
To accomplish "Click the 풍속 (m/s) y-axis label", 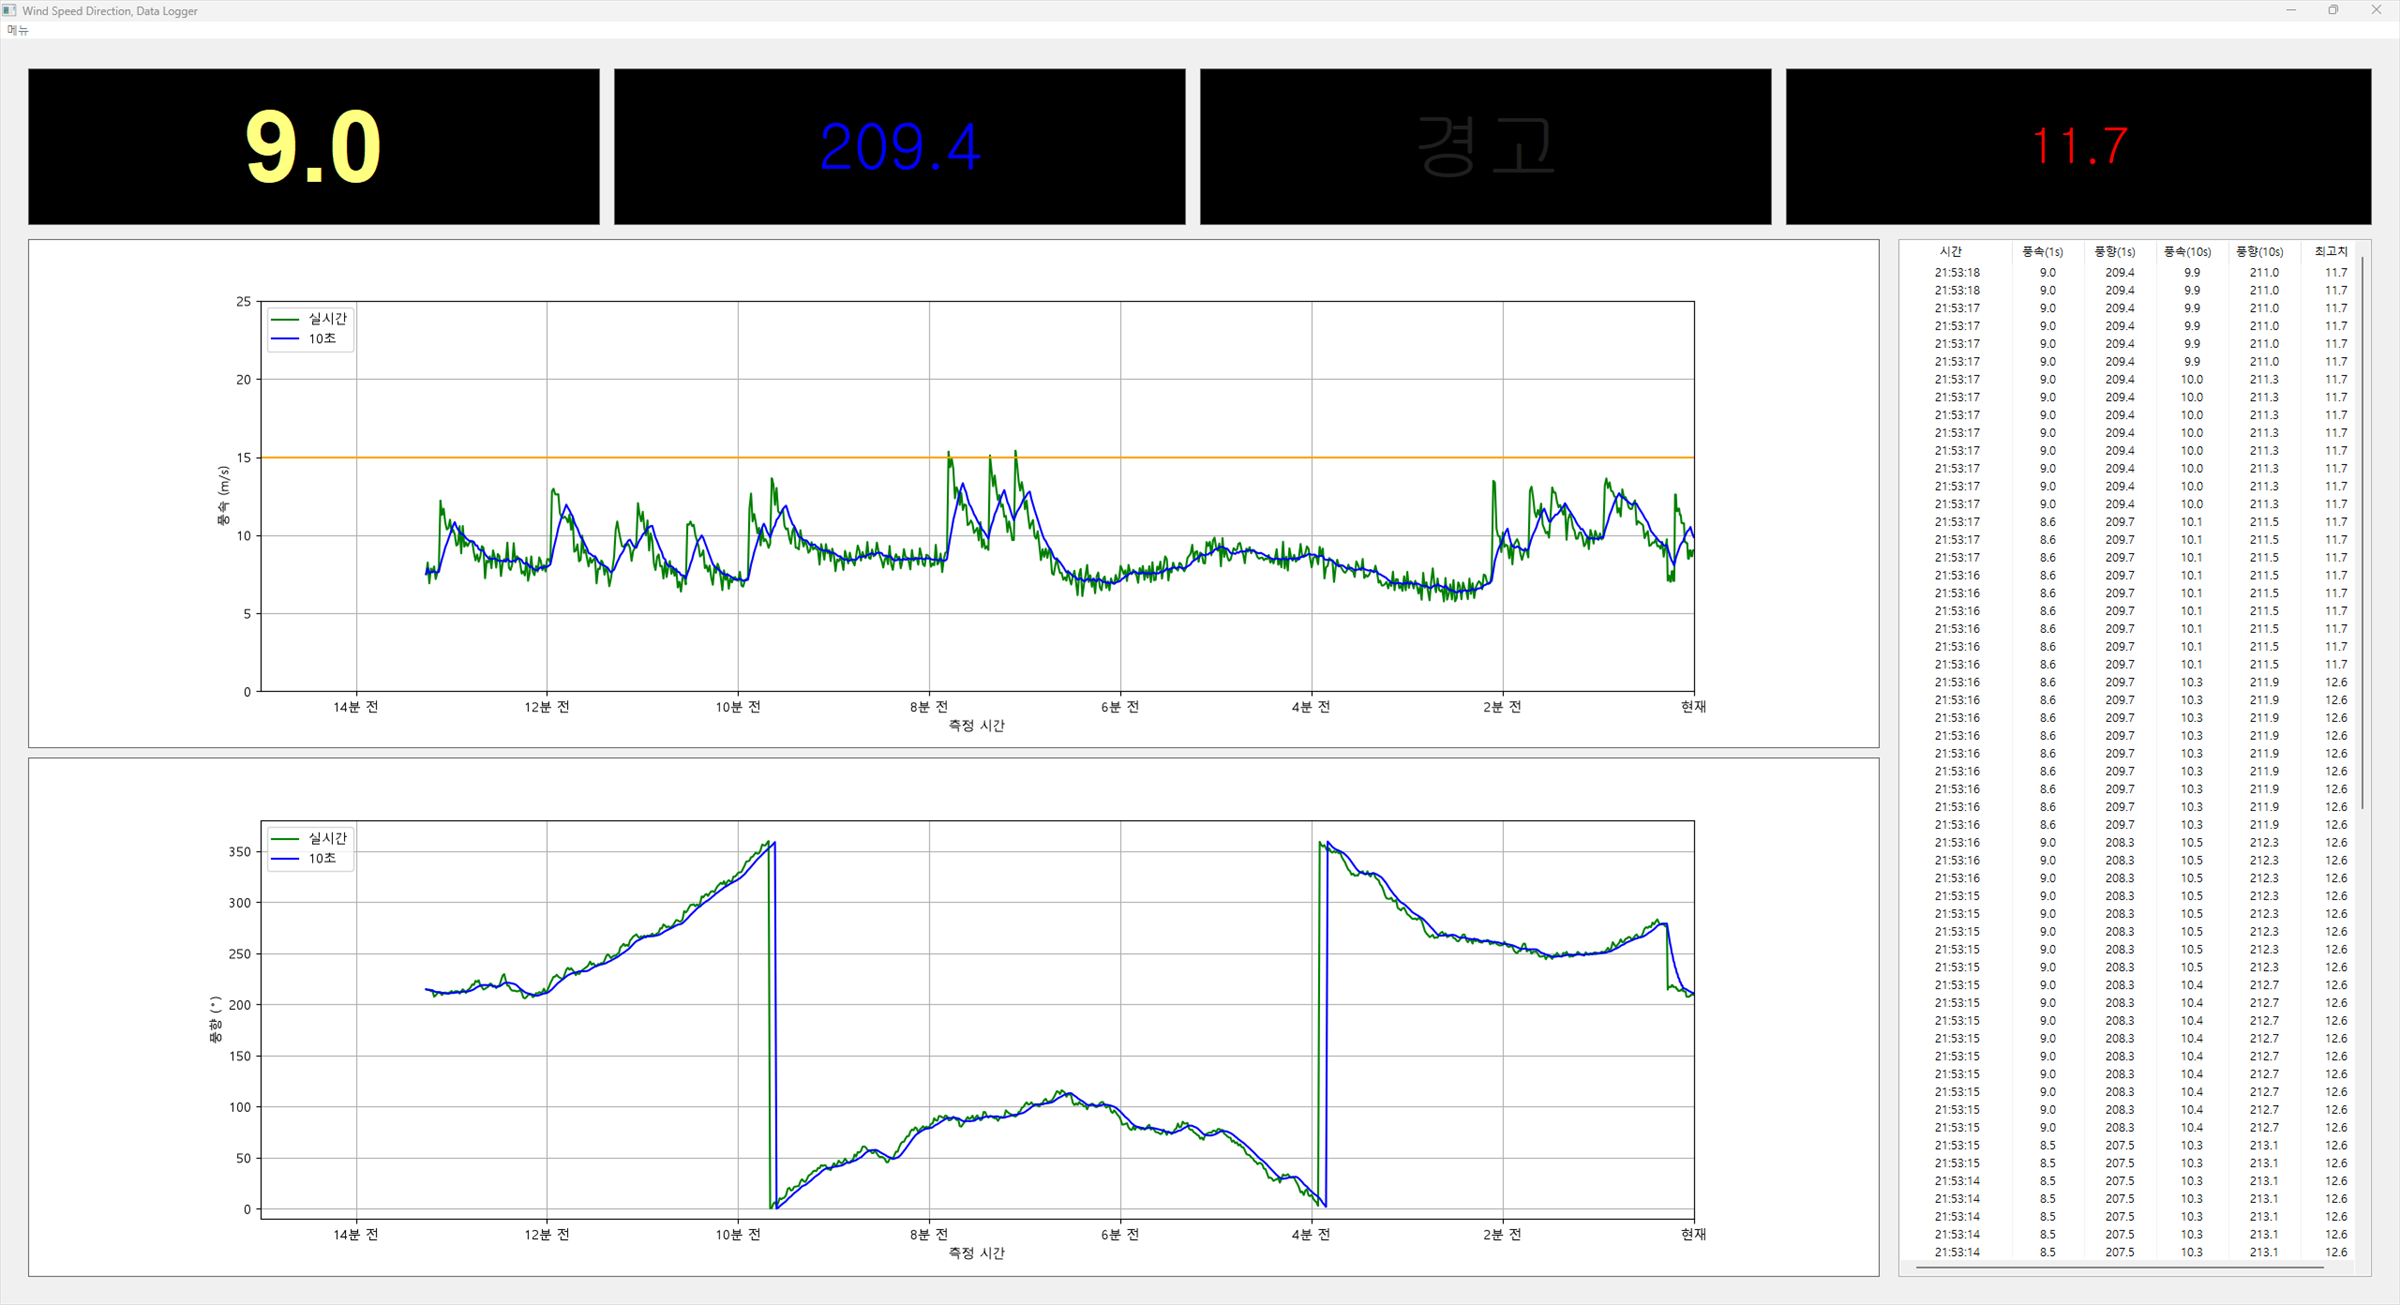I will click(x=223, y=496).
